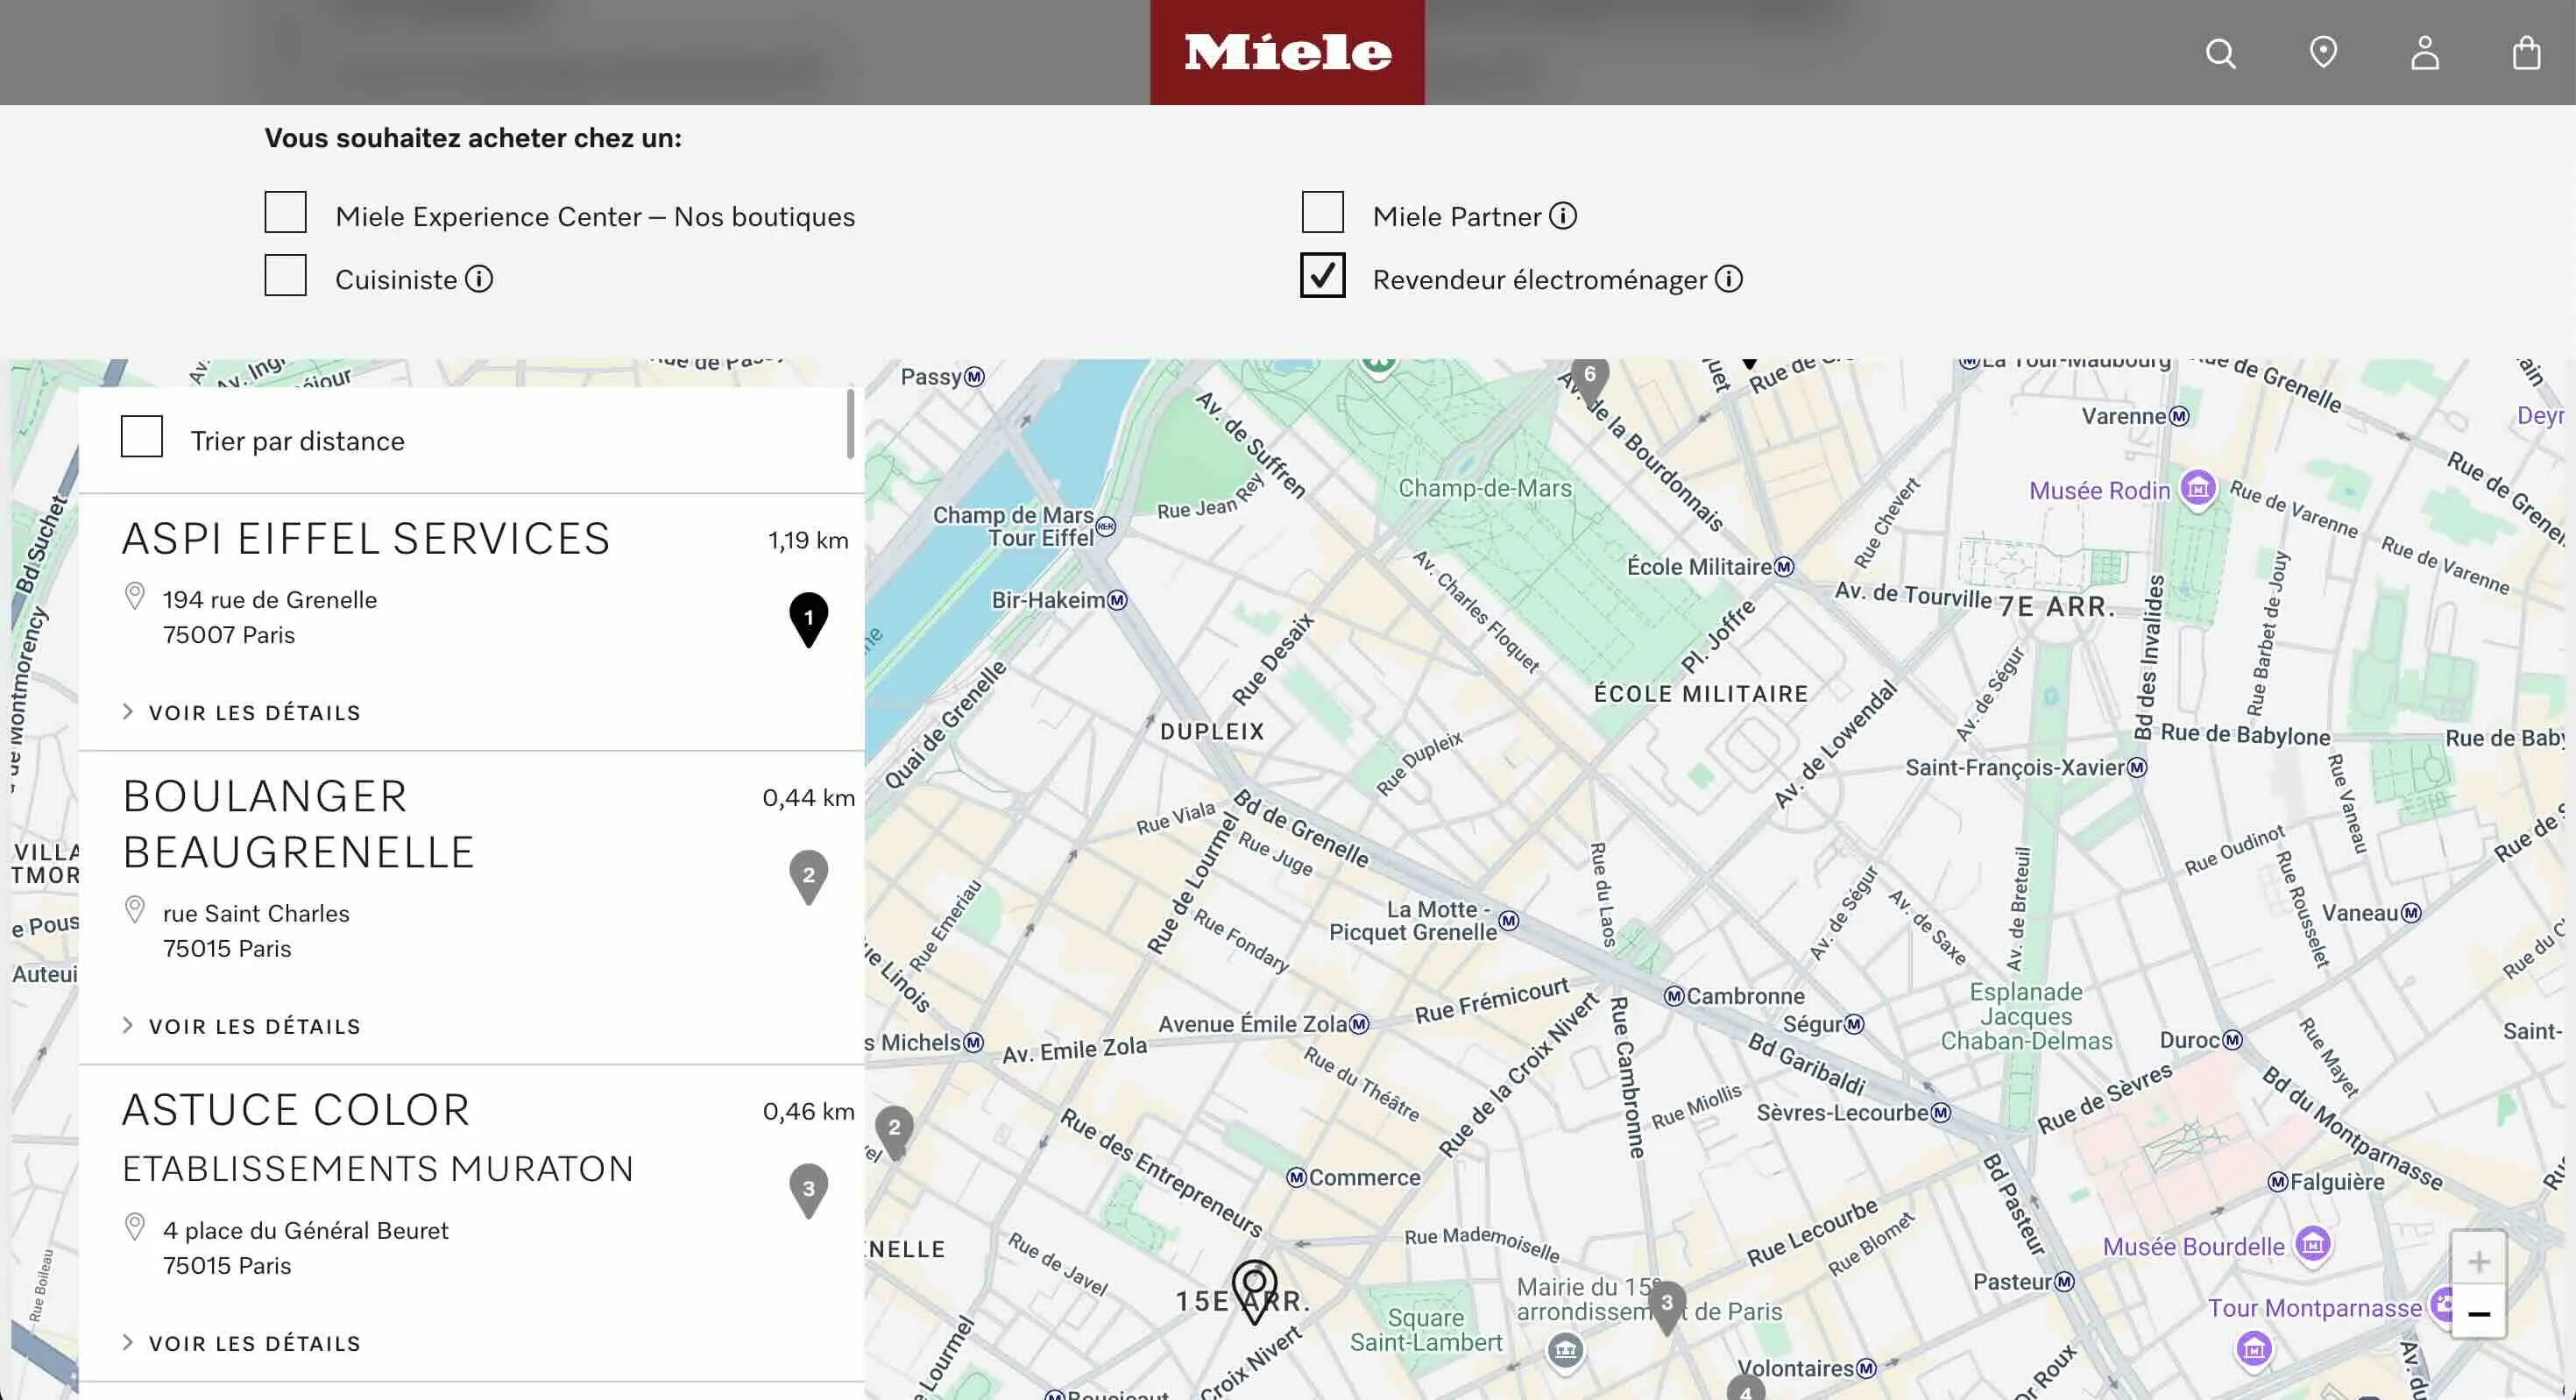Zoom in the map with plus button
The image size is (2576, 1400).
tap(2478, 1260)
